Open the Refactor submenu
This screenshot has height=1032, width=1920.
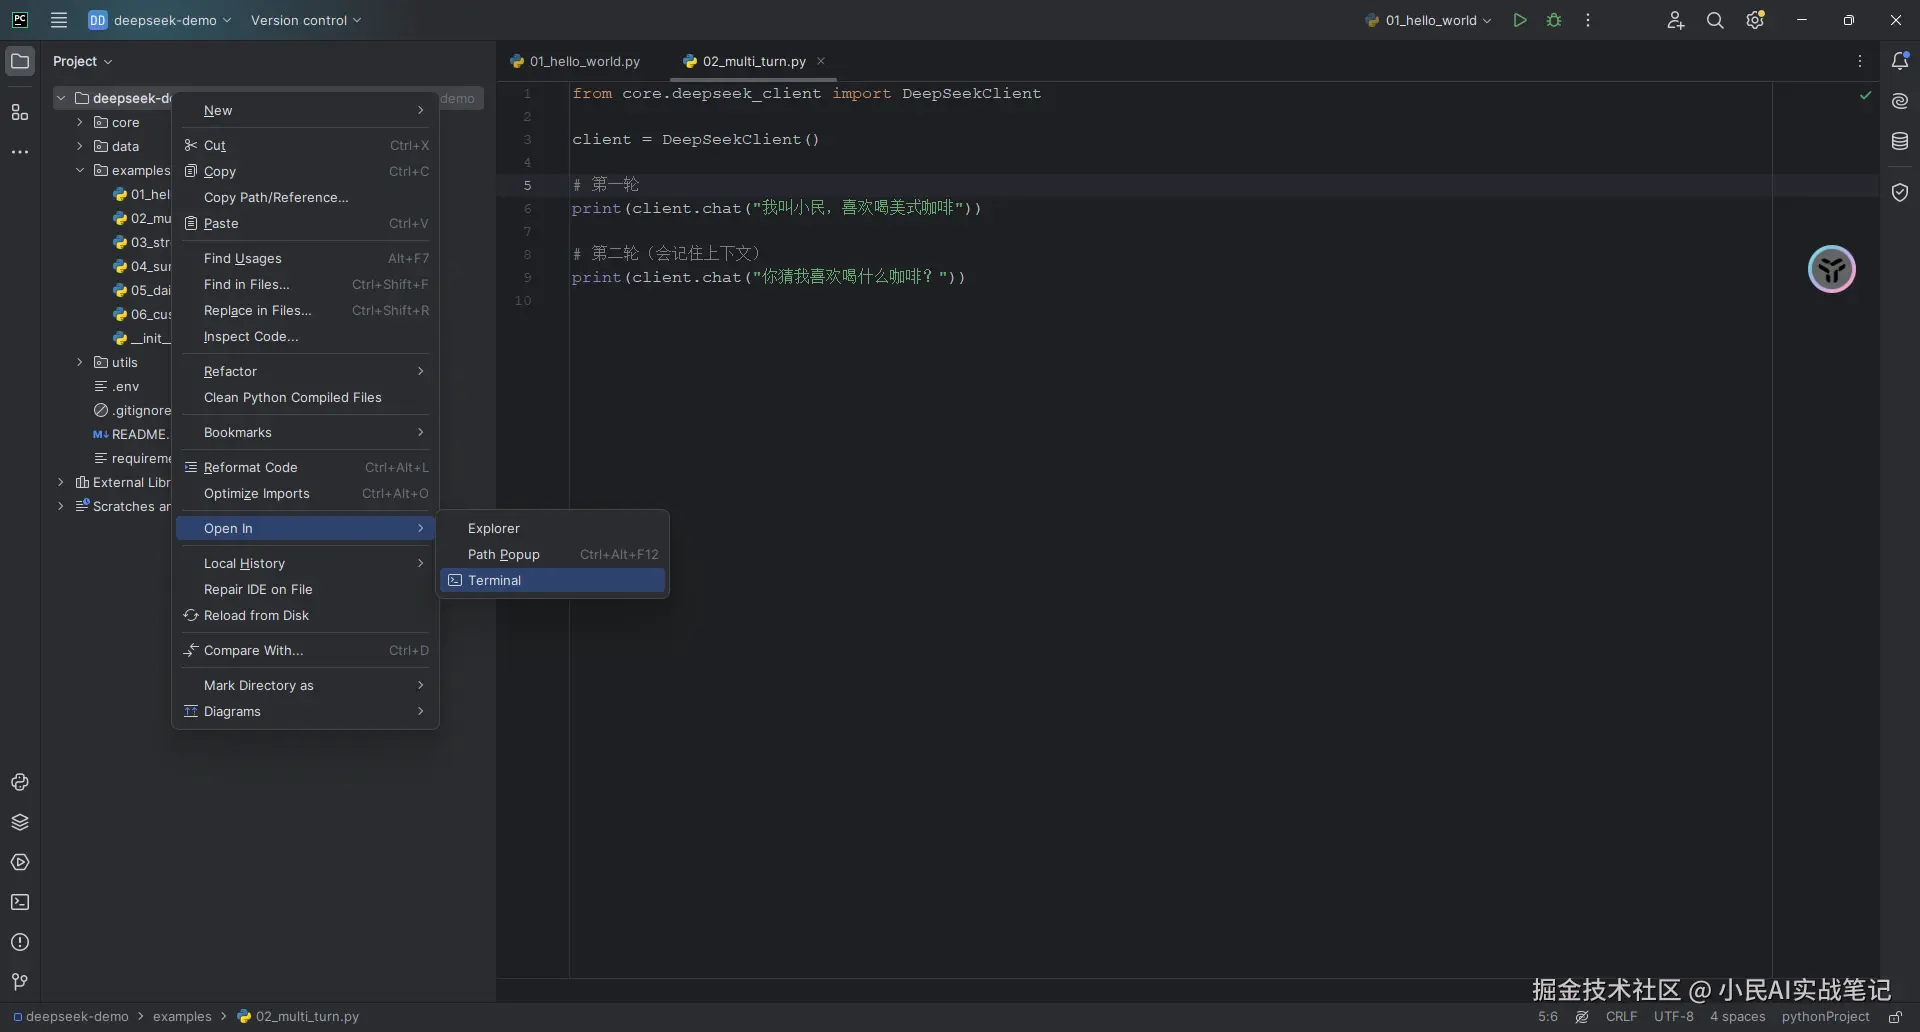(x=306, y=371)
